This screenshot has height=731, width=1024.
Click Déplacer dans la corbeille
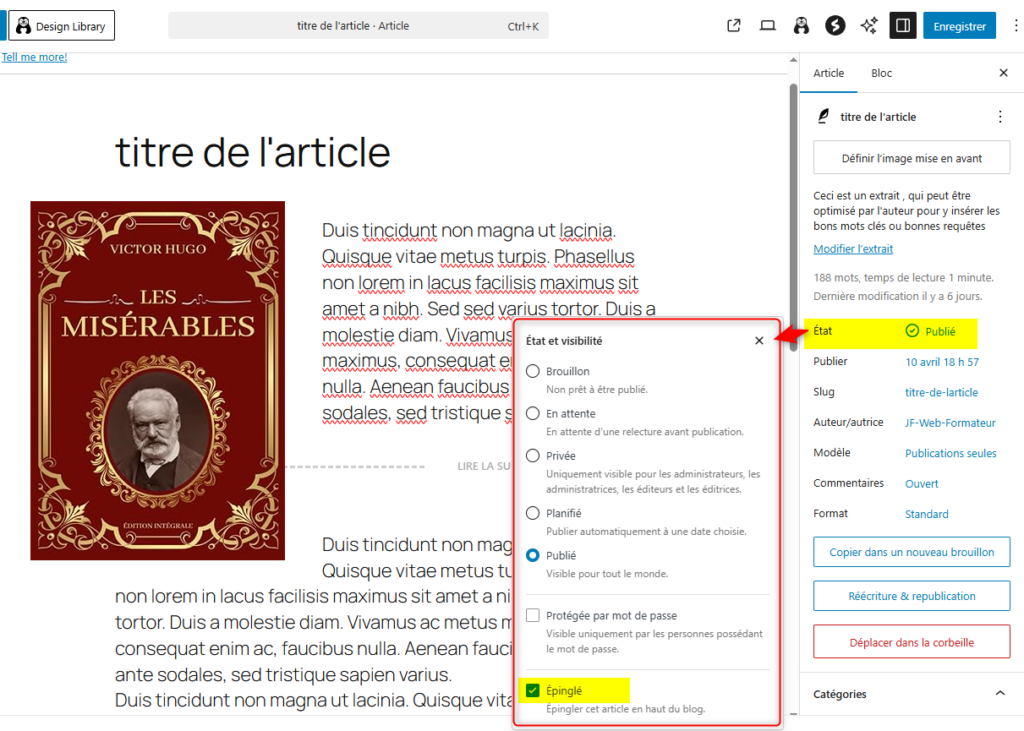(x=912, y=642)
